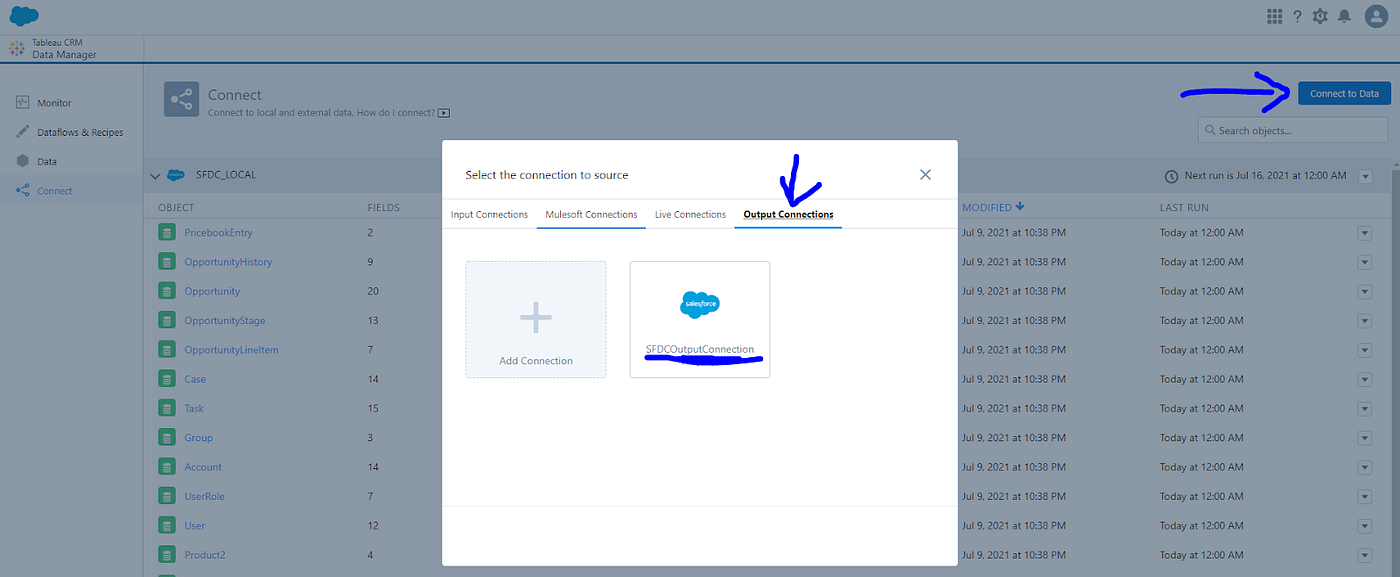
Task: Select the SFDCOutputConnection tile
Action: coord(700,319)
